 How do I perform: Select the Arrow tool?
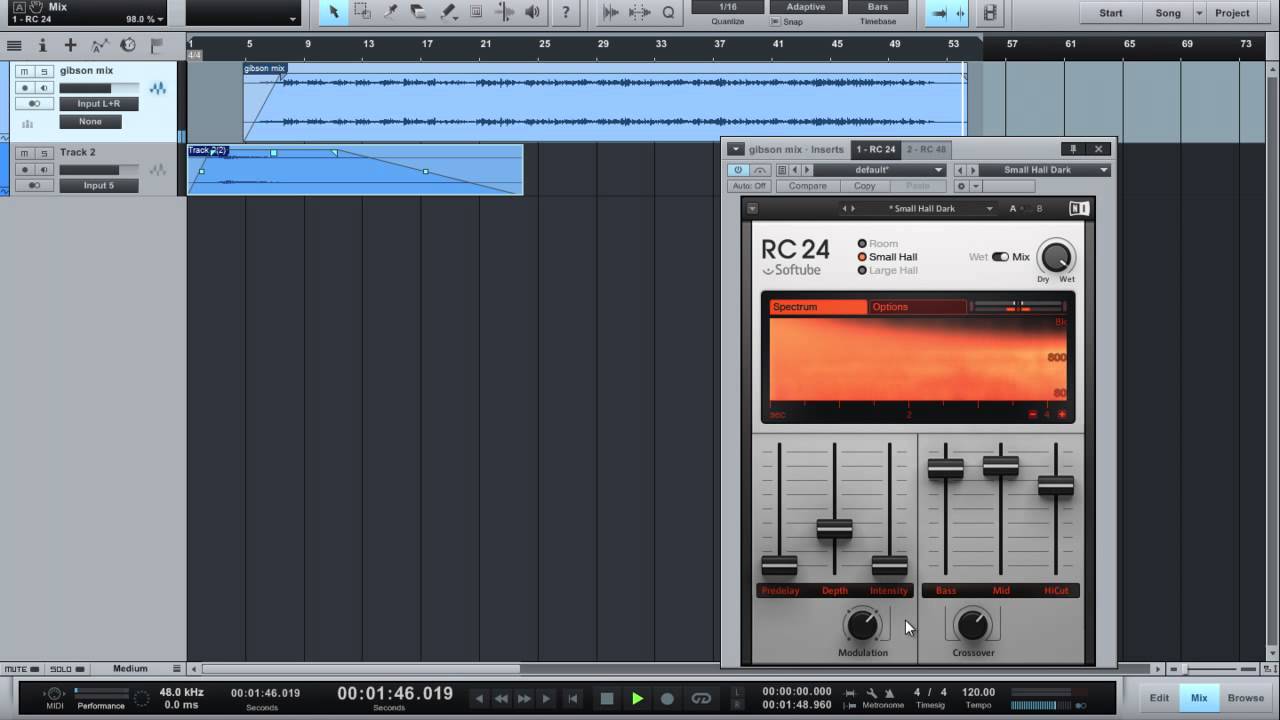click(333, 12)
